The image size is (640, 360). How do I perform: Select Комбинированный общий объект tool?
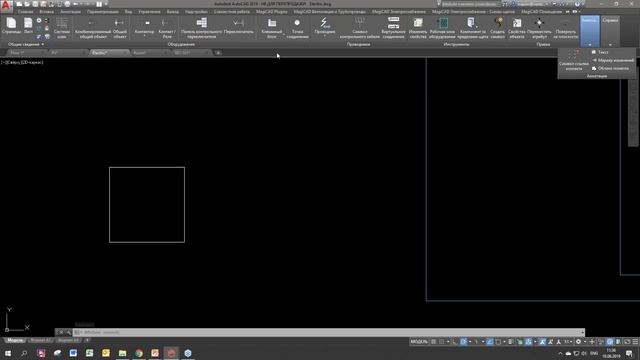point(93,28)
